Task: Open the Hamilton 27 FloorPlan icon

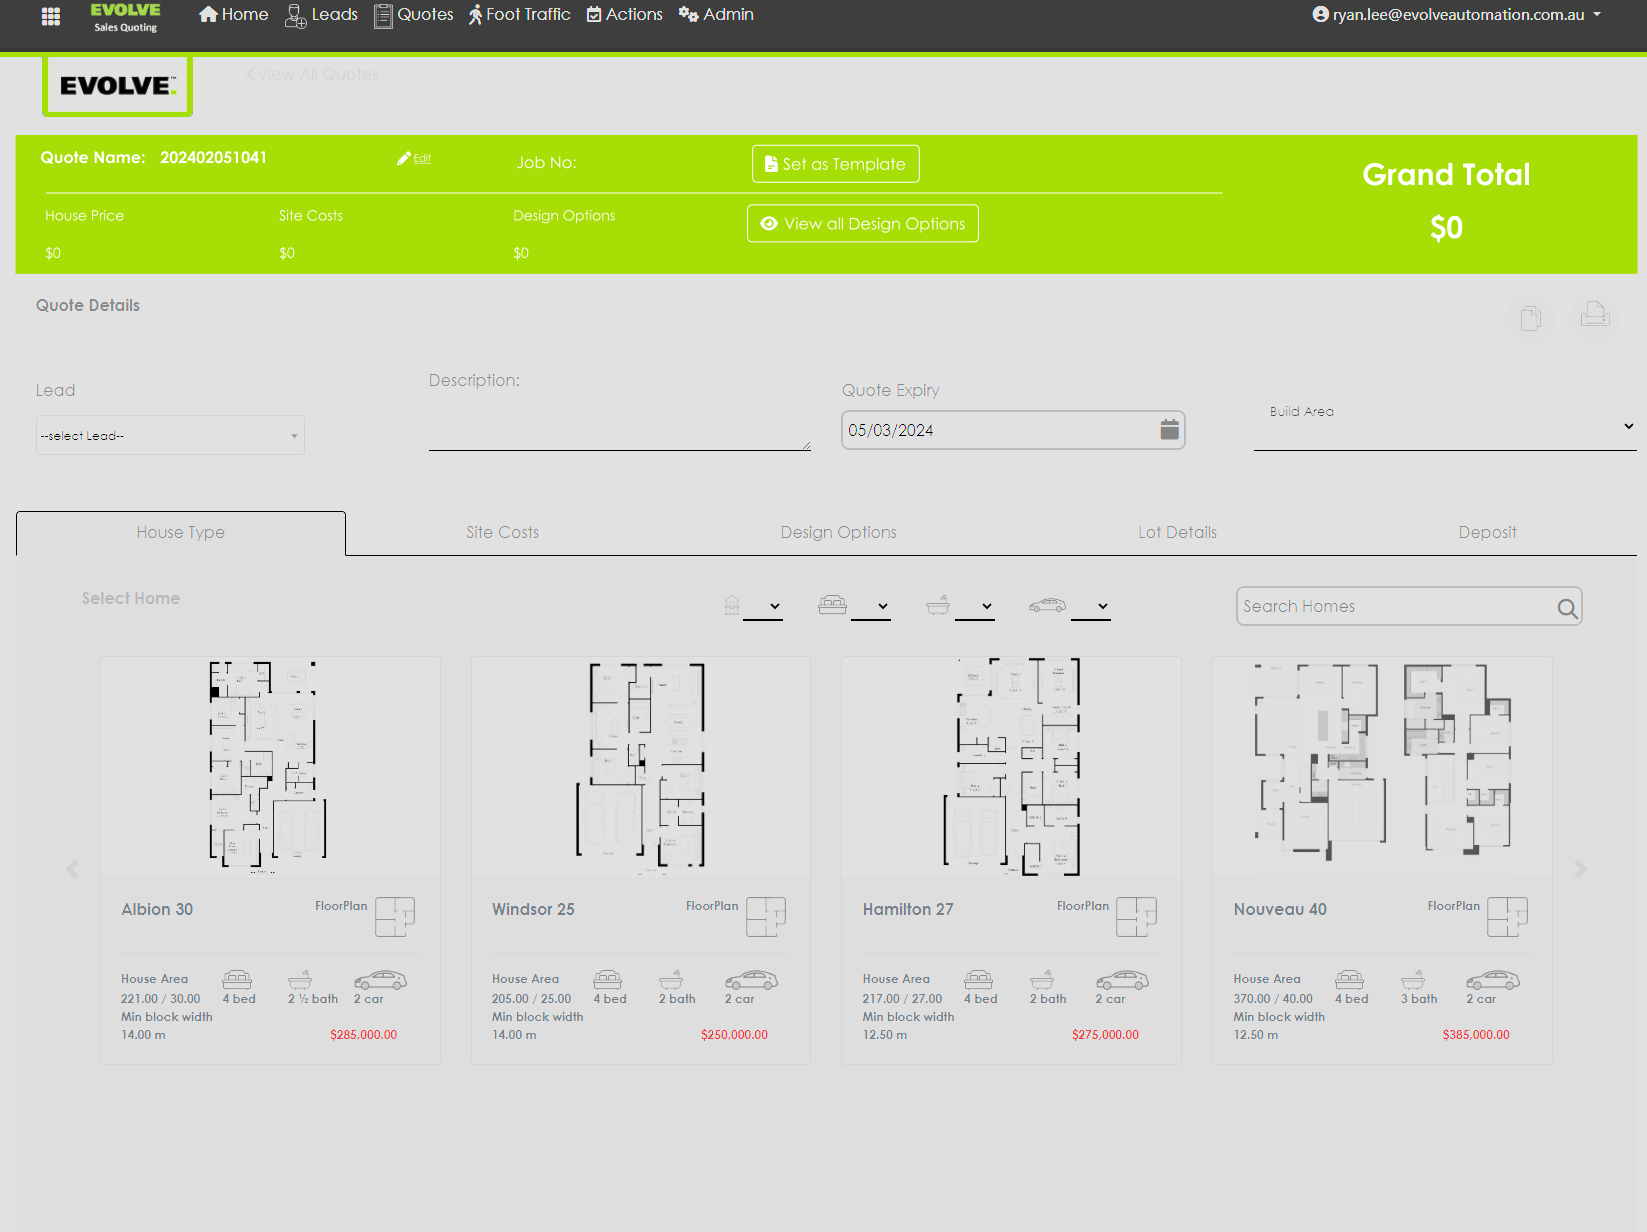Action: [1136, 916]
